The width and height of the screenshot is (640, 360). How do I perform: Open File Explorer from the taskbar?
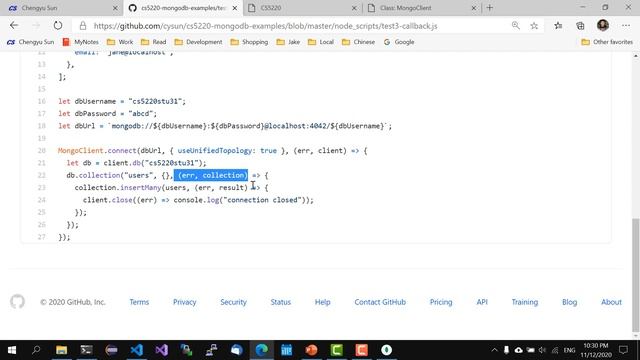pos(61,350)
